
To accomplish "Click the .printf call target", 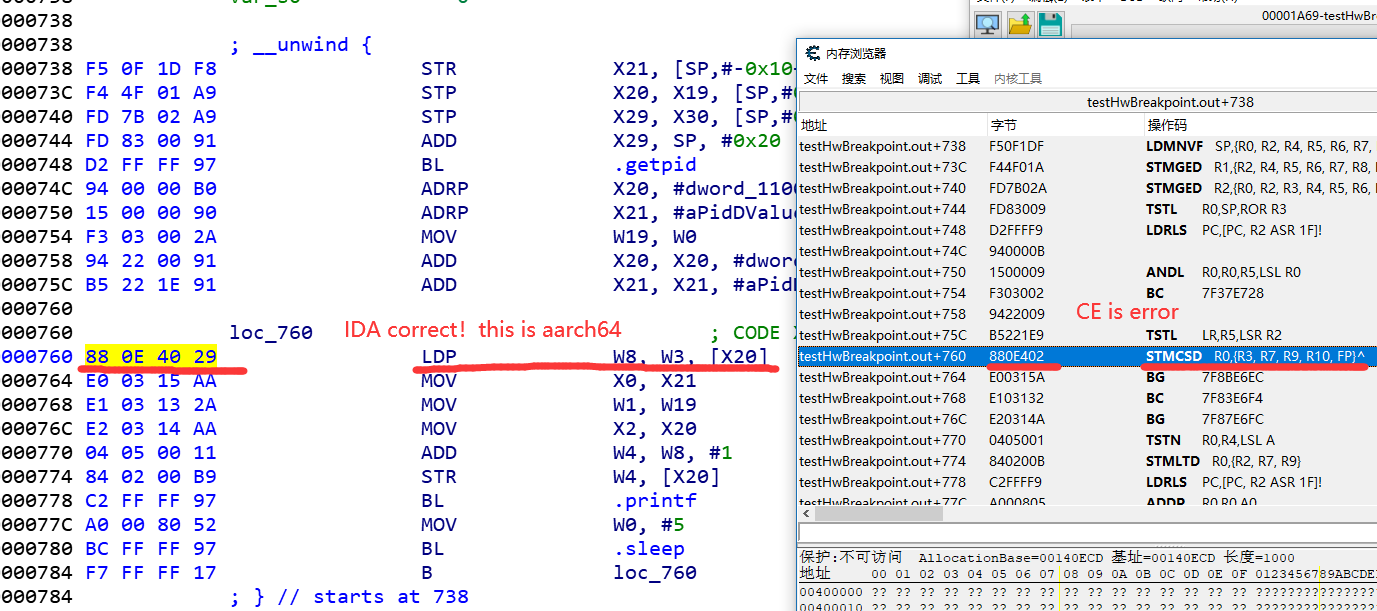I will pos(655,500).
